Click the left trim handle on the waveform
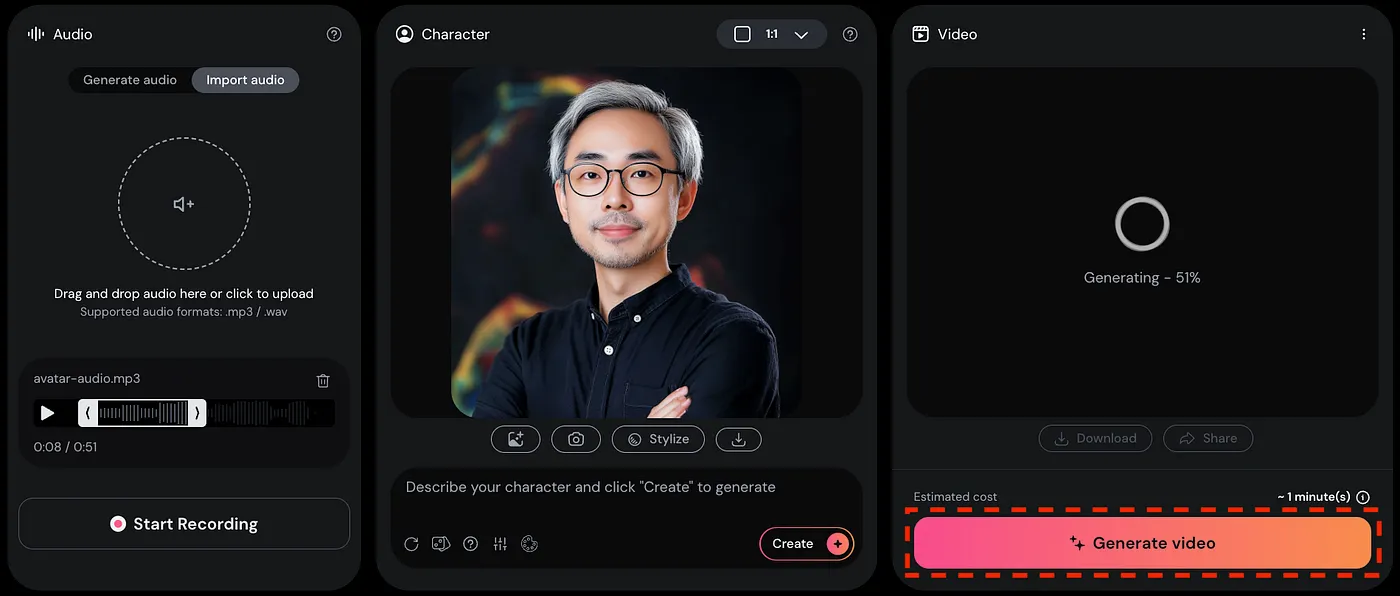 pyautogui.click(x=88, y=413)
